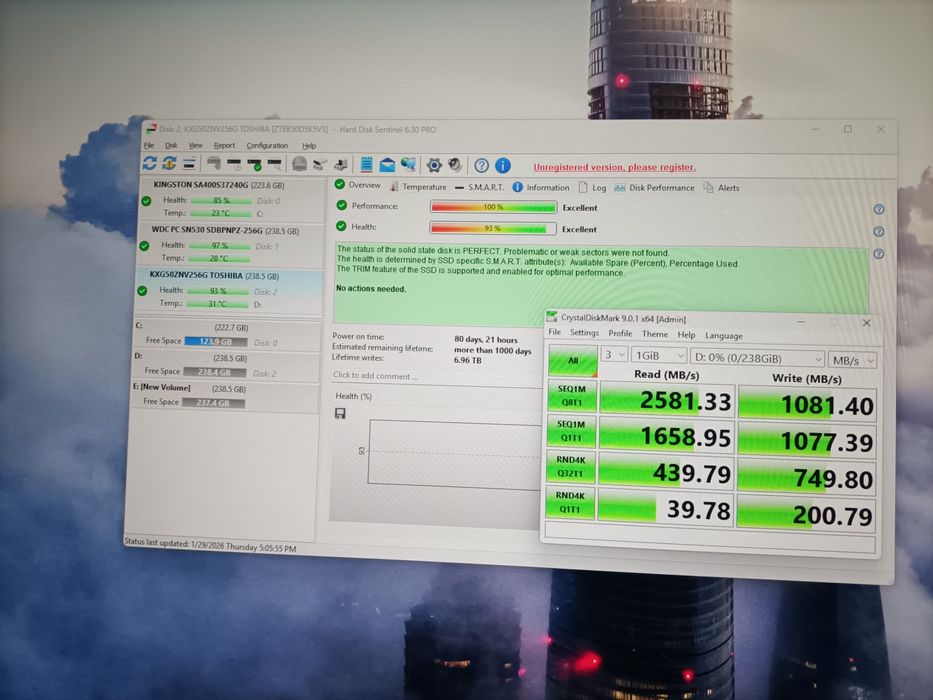The image size is (933, 700).
Task: Click the blue envelope email icon
Action: (387, 165)
